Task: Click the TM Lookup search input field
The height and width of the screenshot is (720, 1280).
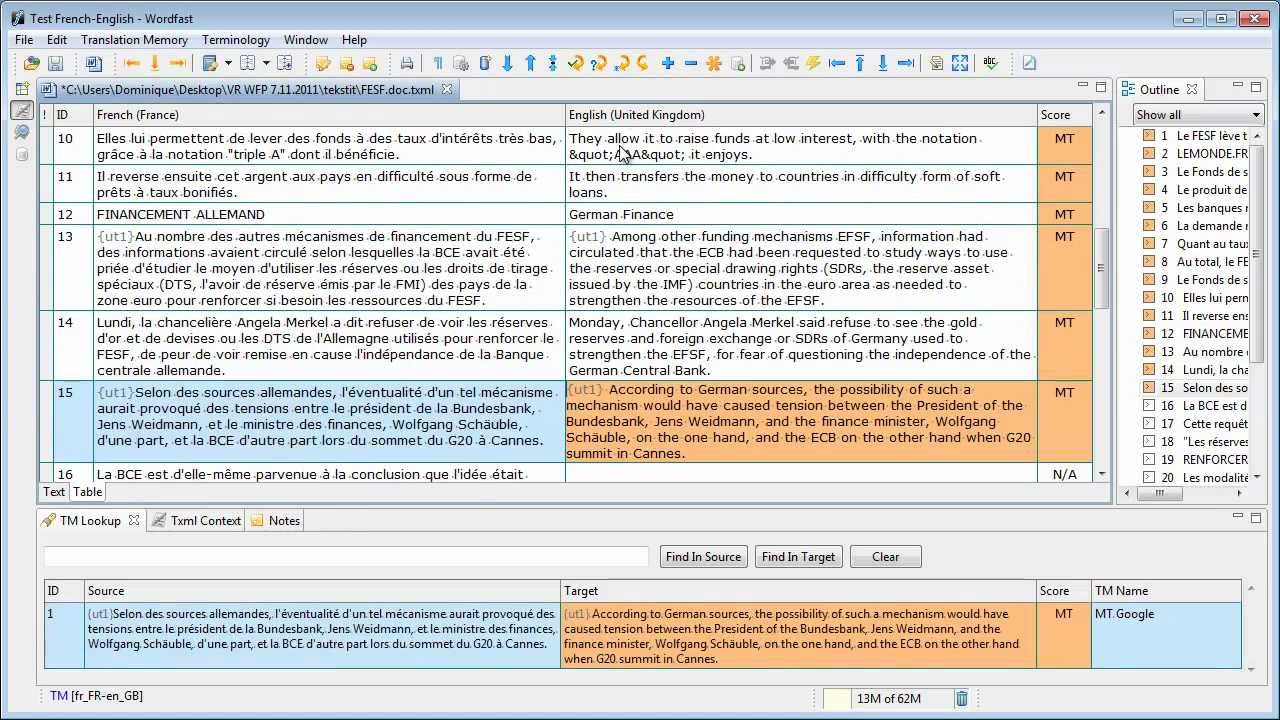Action: (x=347, y=557)
